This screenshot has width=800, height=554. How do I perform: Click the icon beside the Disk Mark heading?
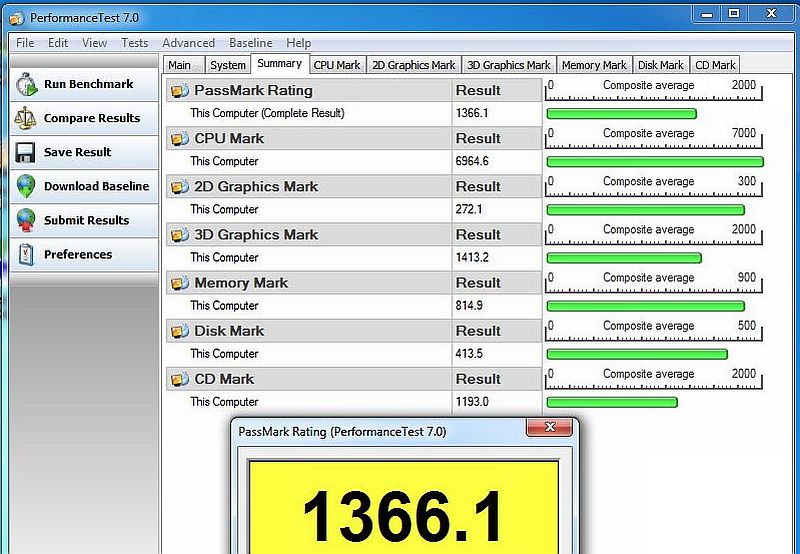point(180,331)
